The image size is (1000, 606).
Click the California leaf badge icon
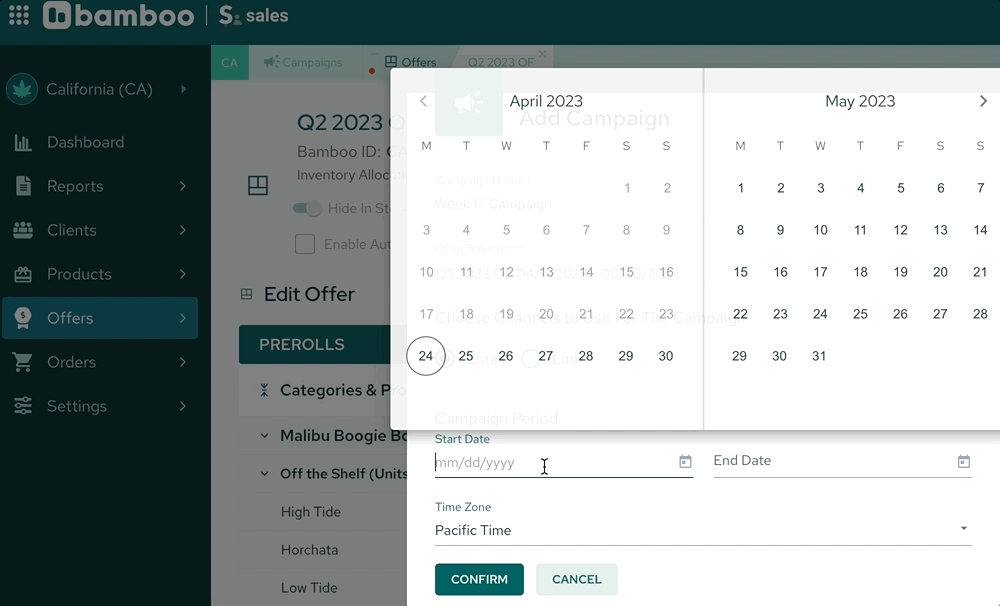coord(22,89)
